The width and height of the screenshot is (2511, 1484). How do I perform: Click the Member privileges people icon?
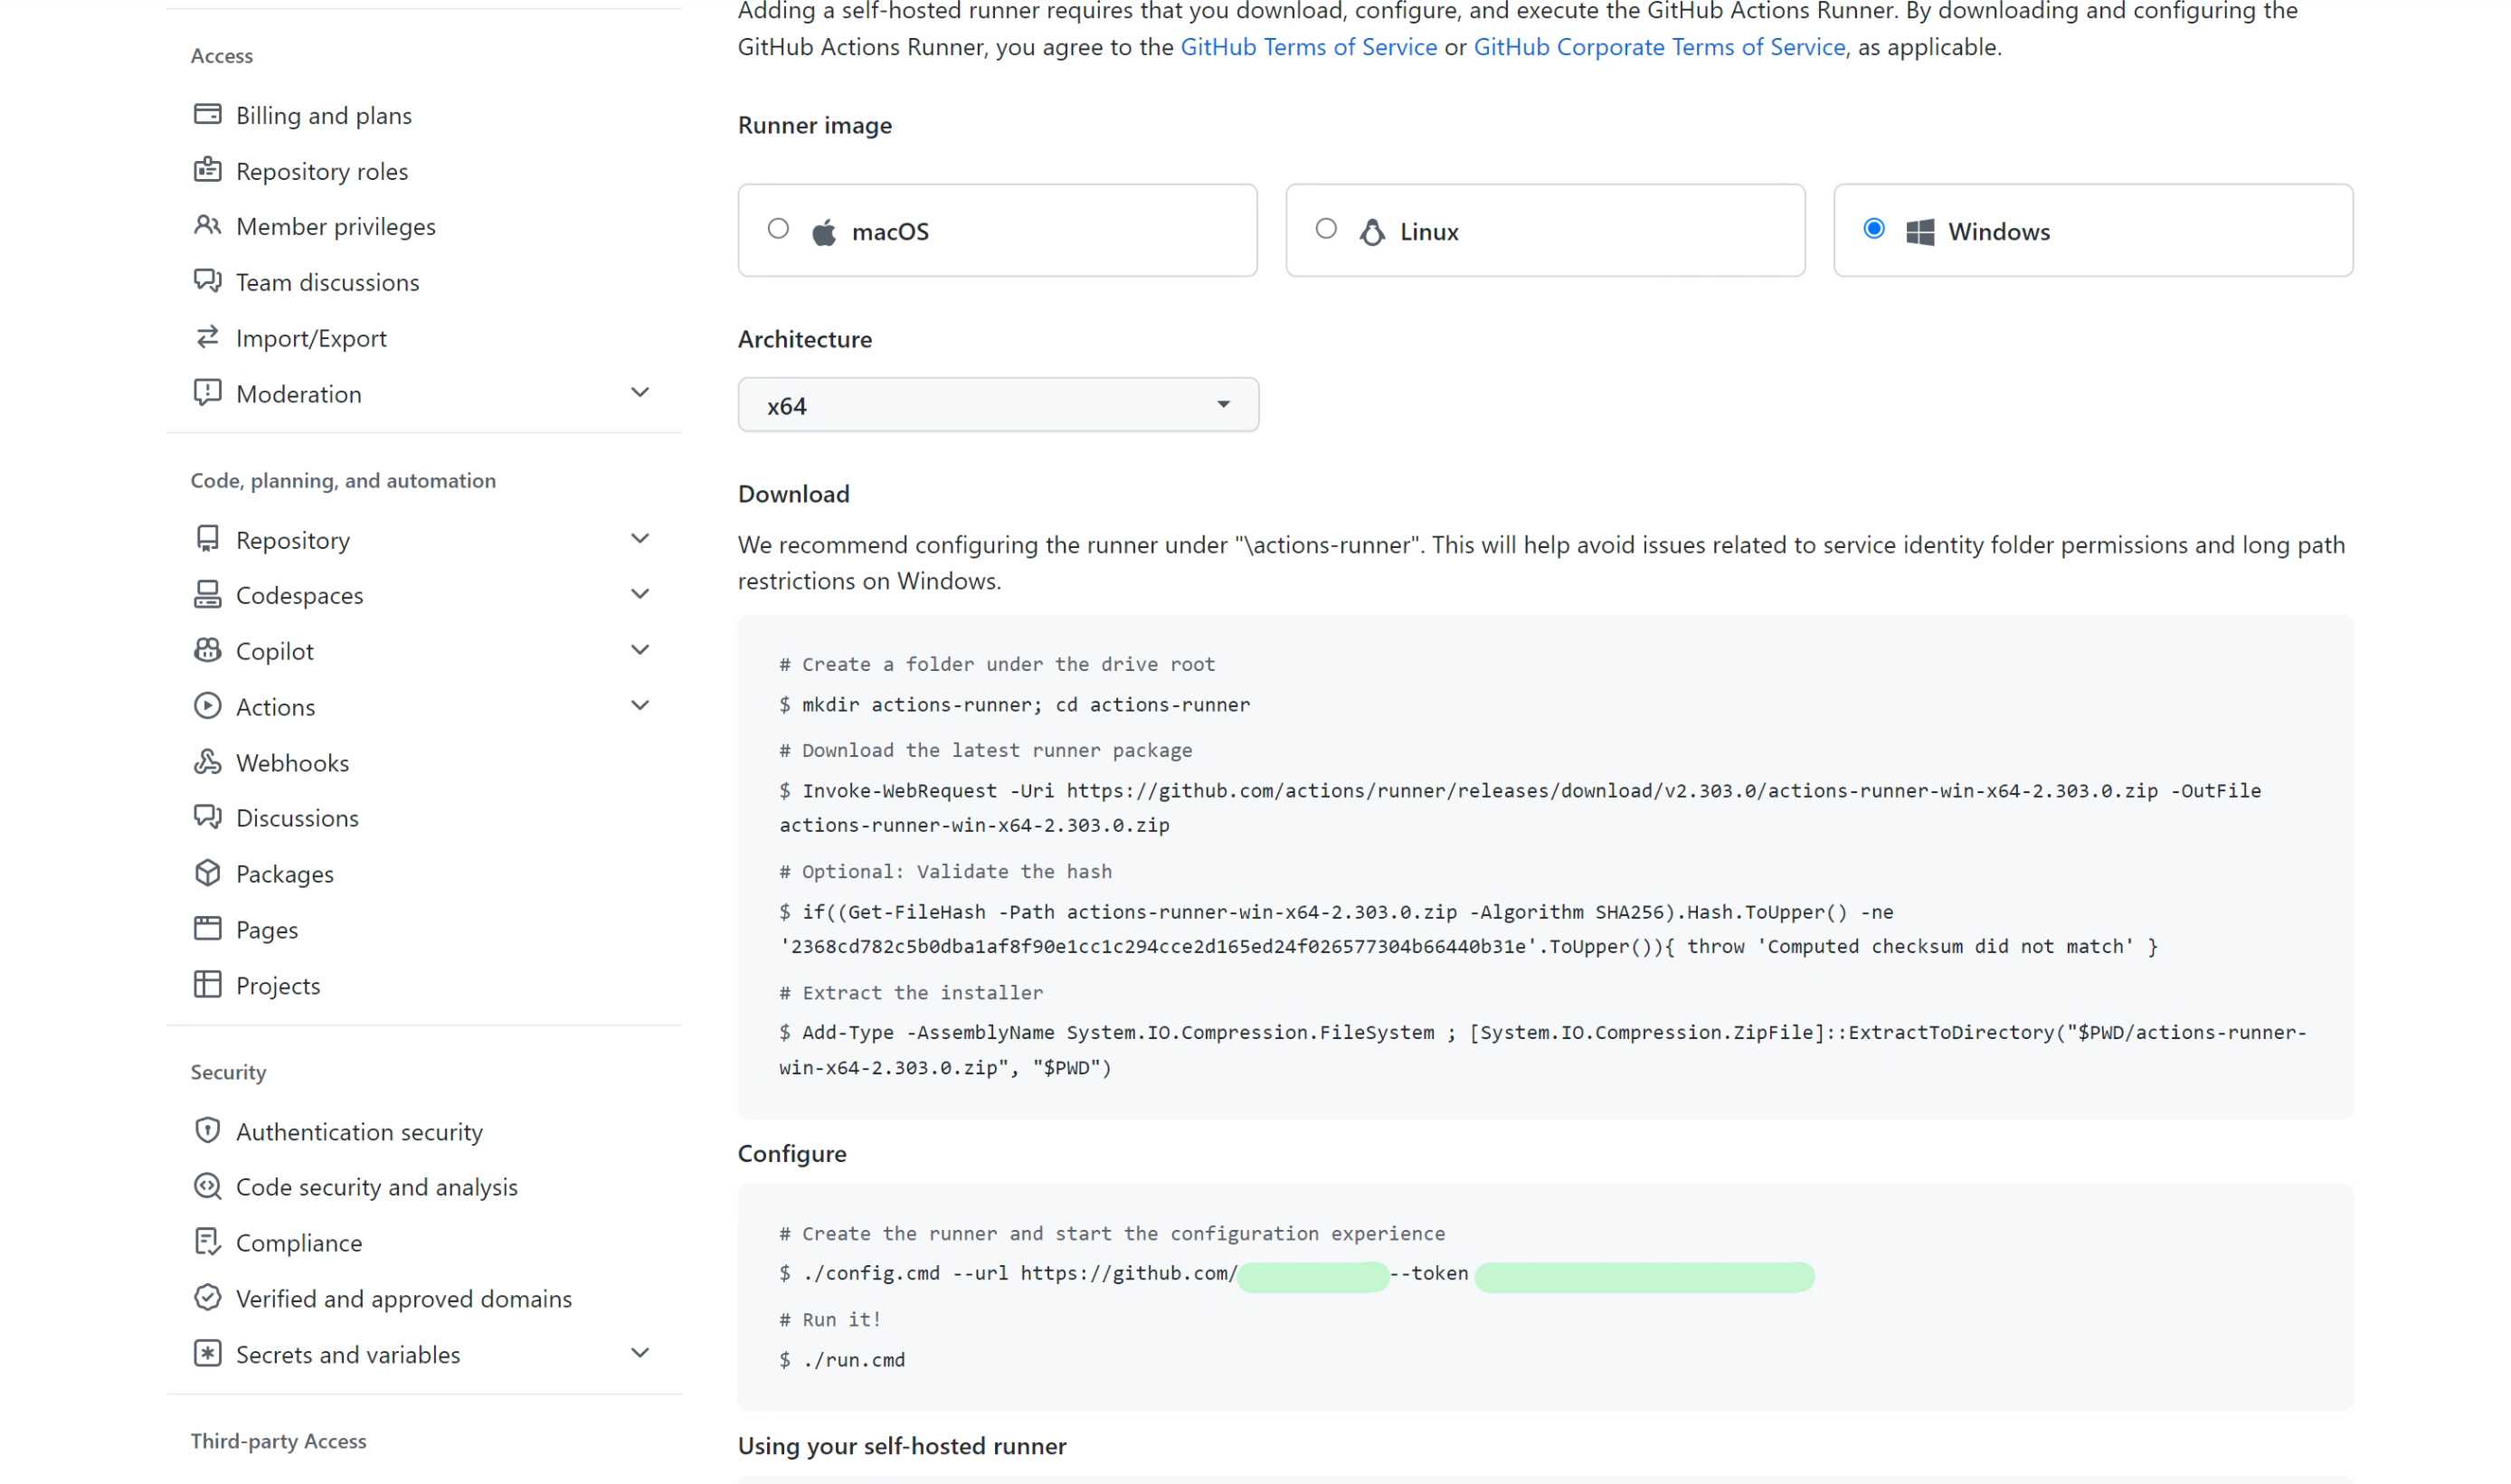pos(207,225)
